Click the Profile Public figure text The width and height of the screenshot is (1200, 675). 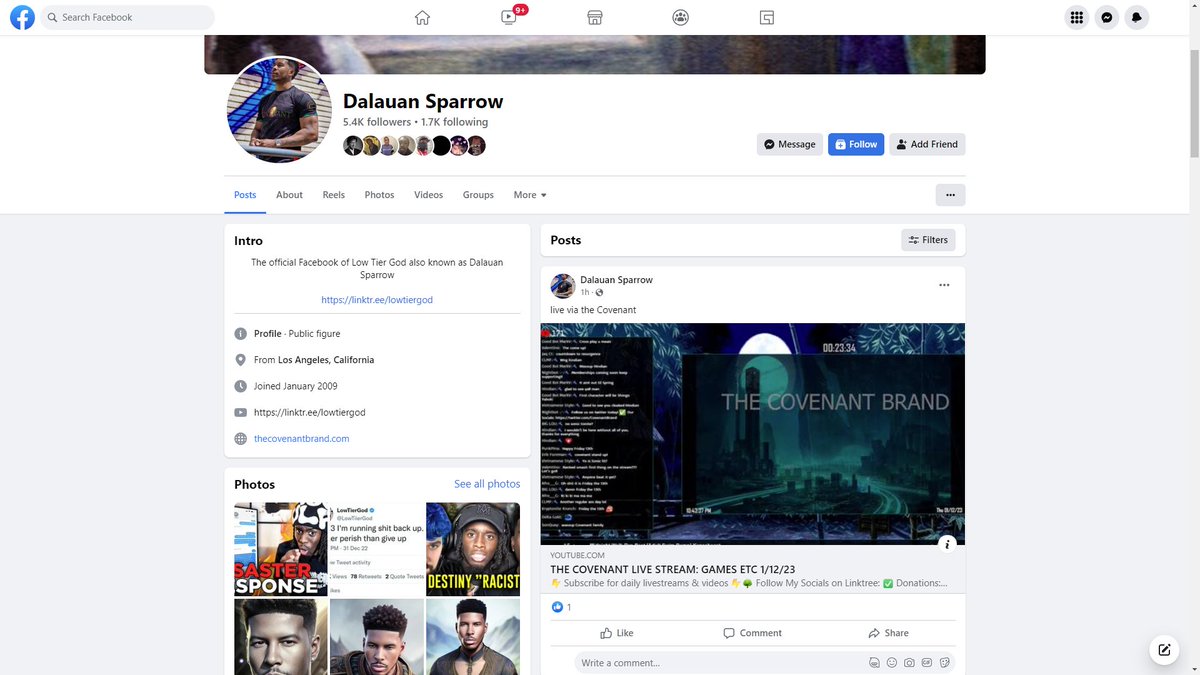pyautogui.click(x=297, y=334)
